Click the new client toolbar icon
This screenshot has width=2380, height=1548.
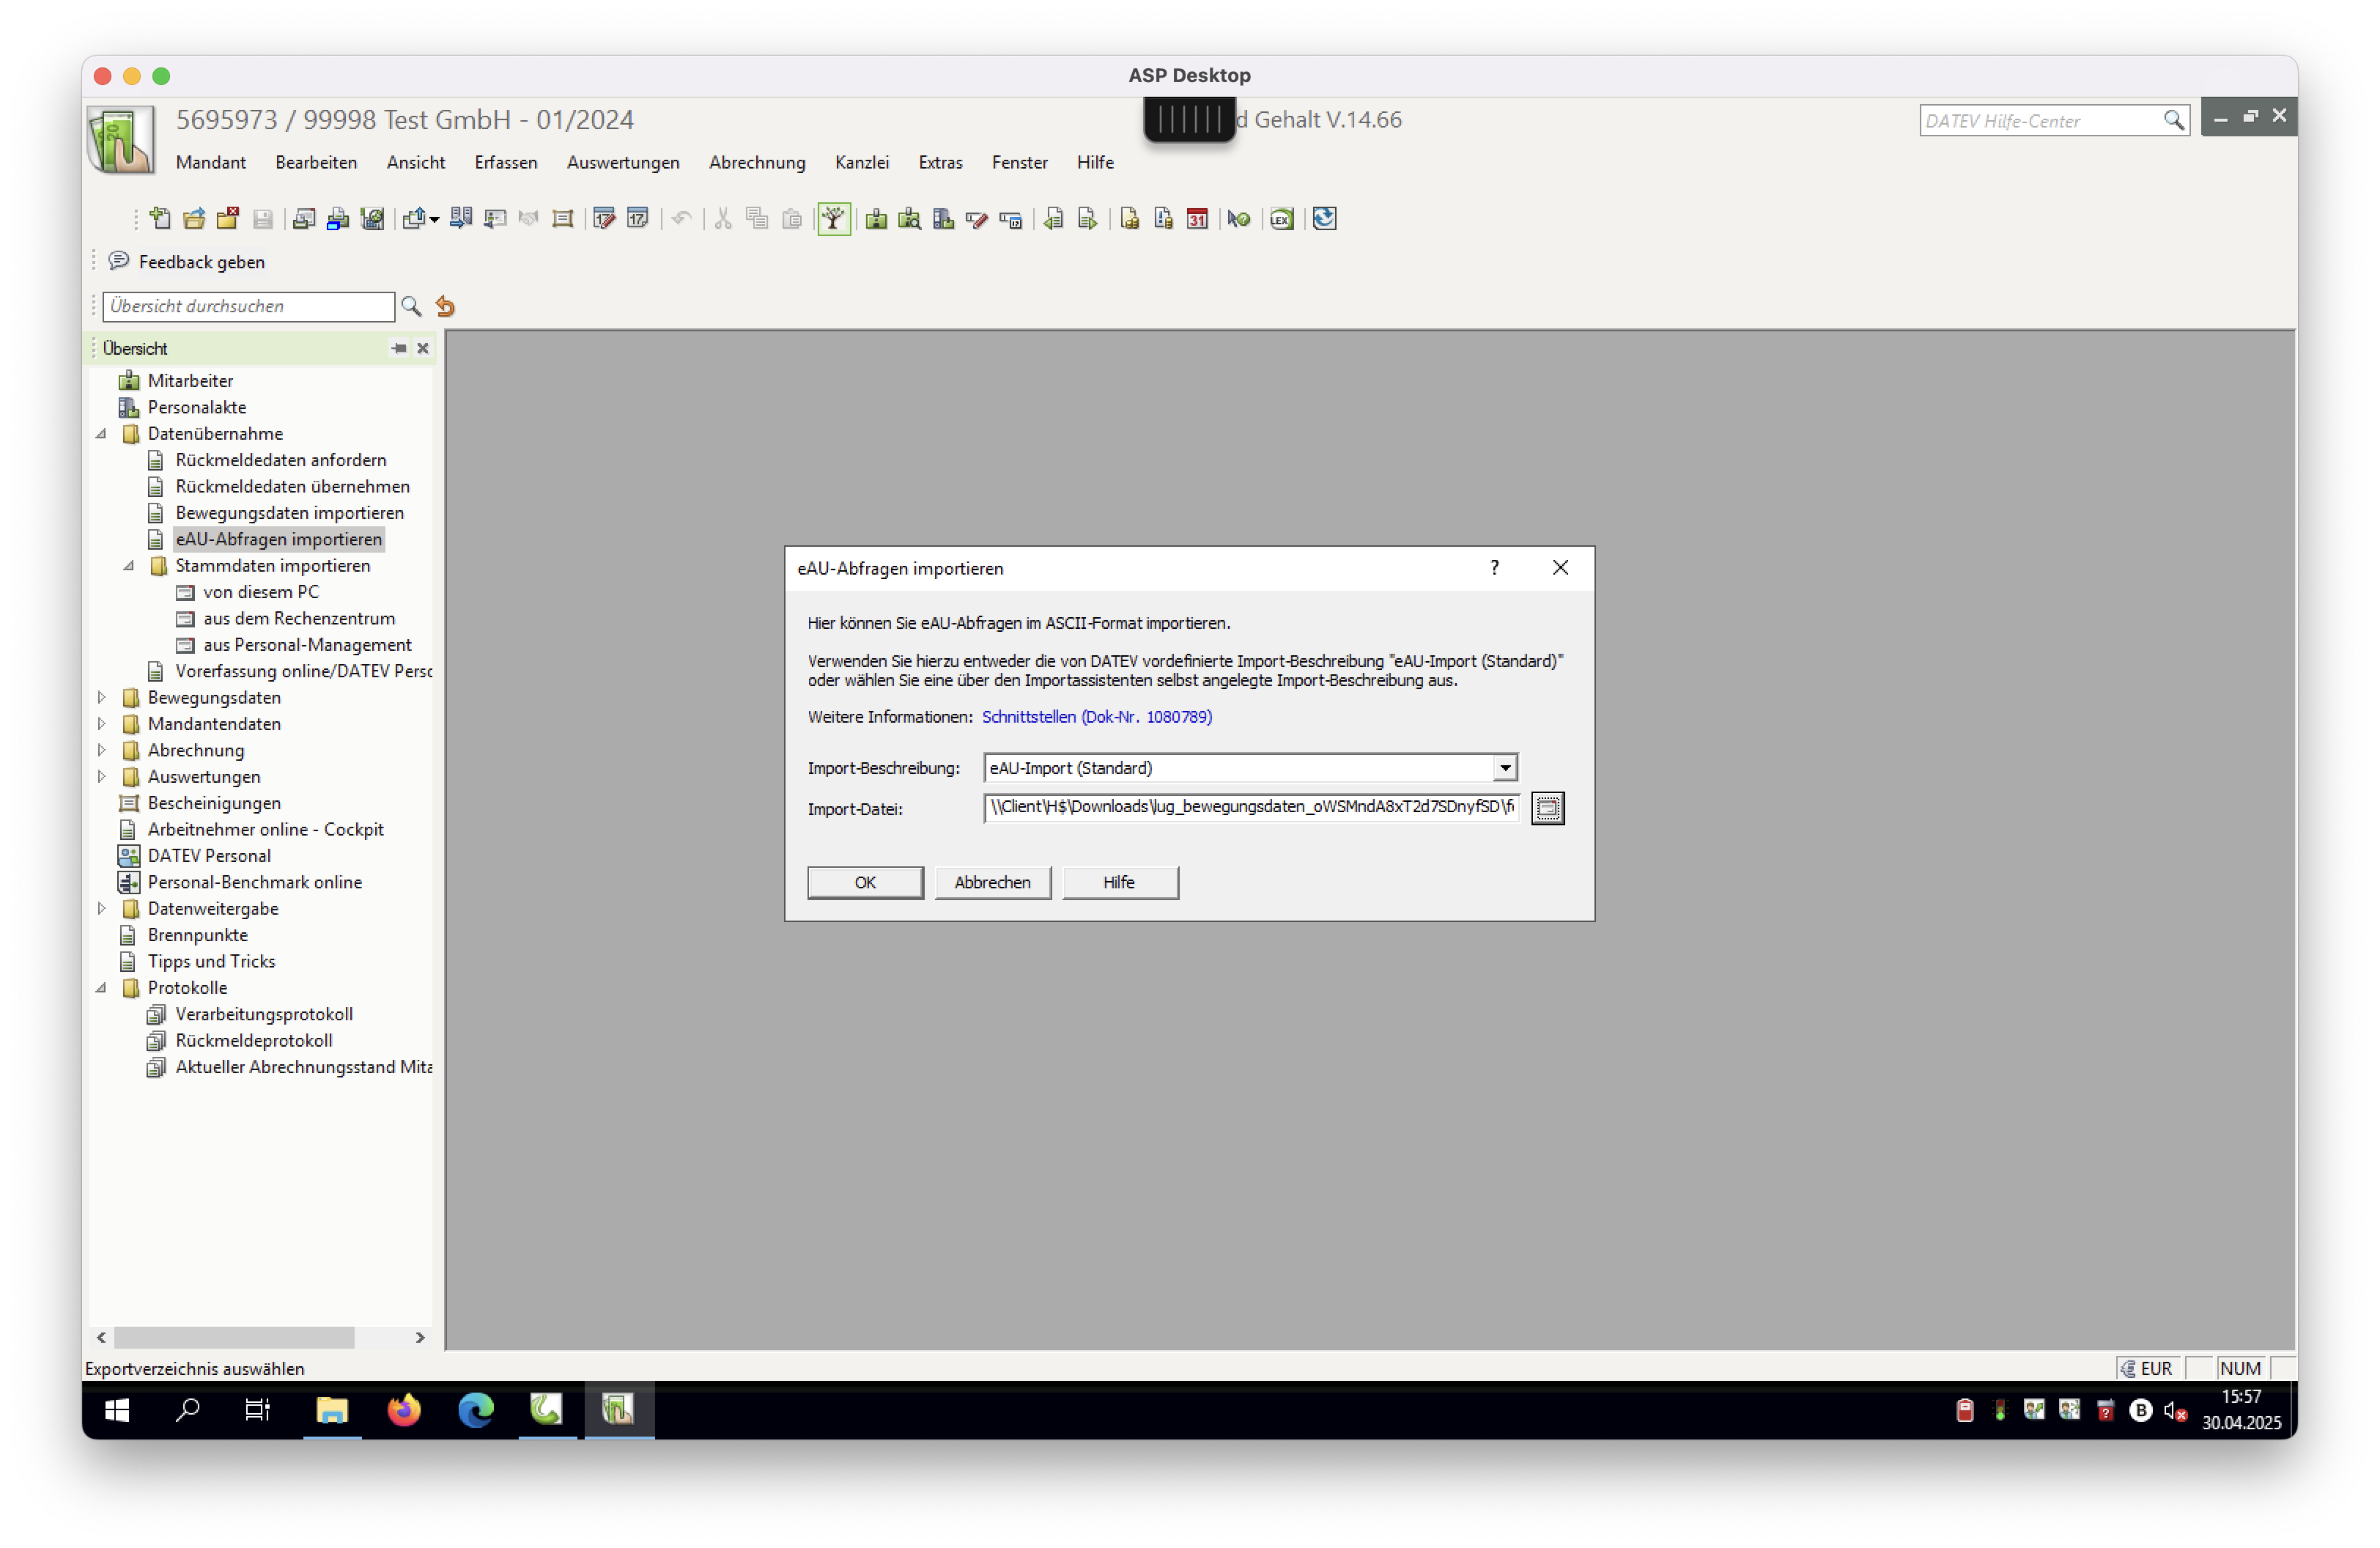[x=160, y=218]
